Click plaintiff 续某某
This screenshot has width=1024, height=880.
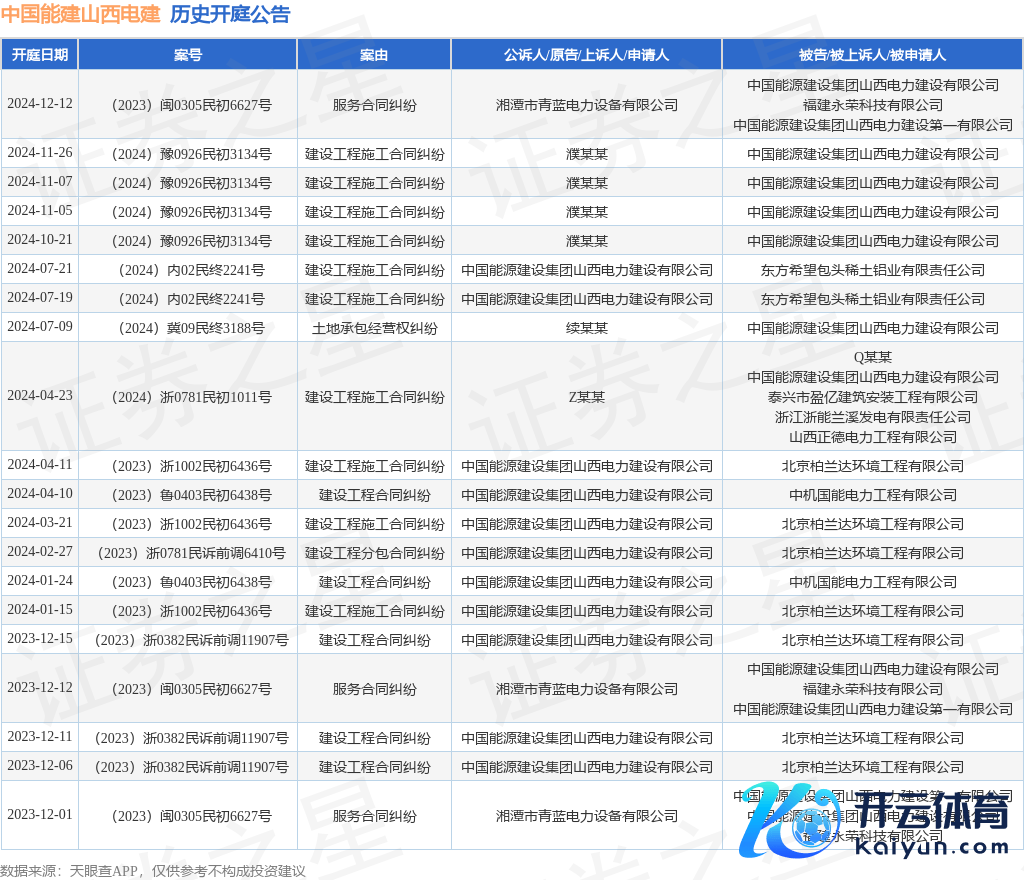(586, 328)
